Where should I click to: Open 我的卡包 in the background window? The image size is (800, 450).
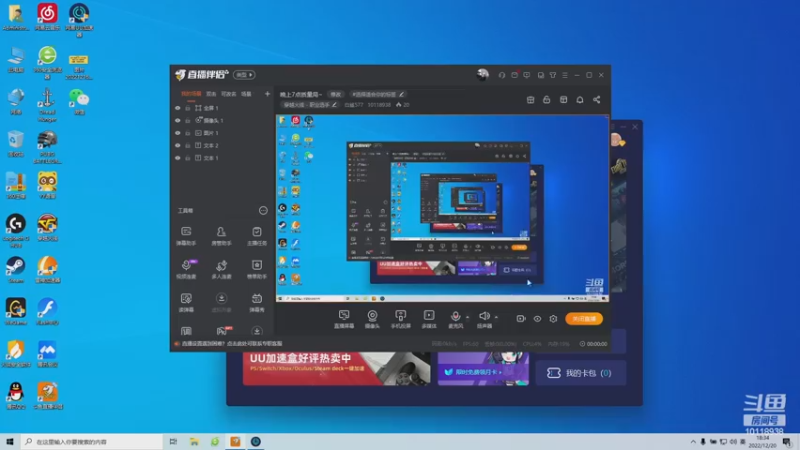pos(581,373)
